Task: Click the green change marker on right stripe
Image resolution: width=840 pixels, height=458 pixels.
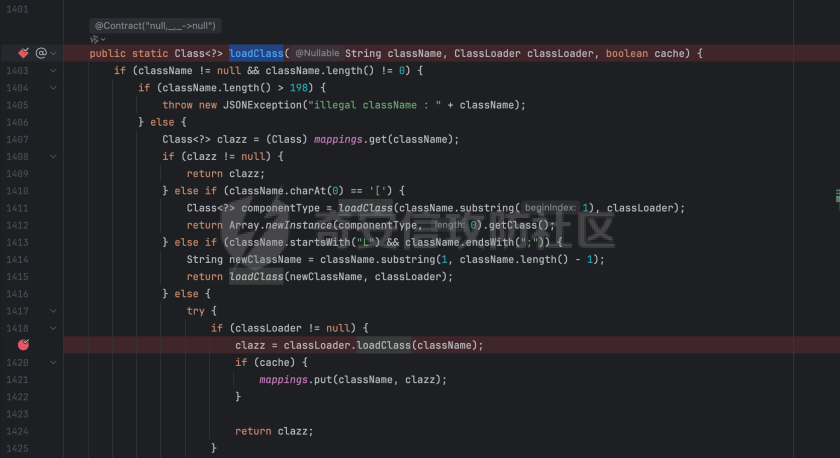Action: (835, 195)
